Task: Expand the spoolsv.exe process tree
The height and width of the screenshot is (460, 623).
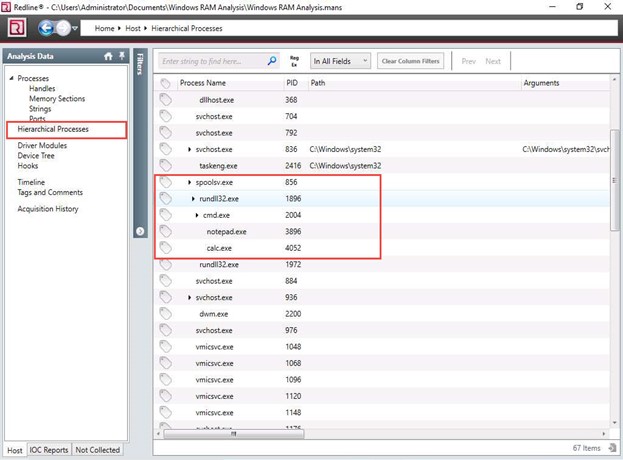Action: [190, 183]
